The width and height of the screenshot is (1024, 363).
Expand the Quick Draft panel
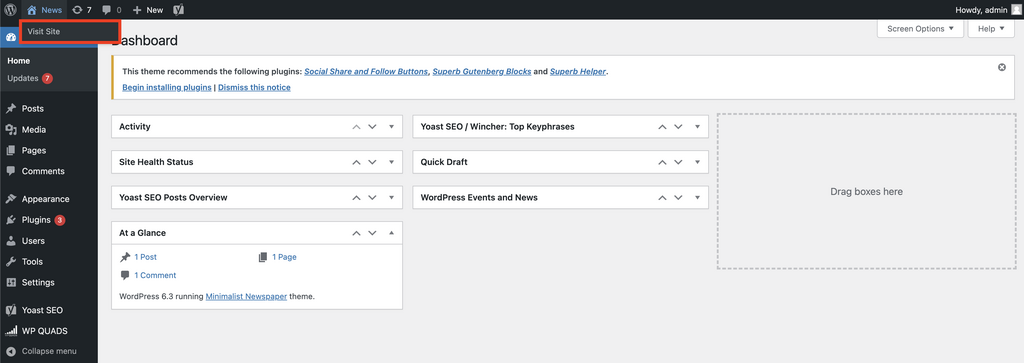tap(697, 162)
